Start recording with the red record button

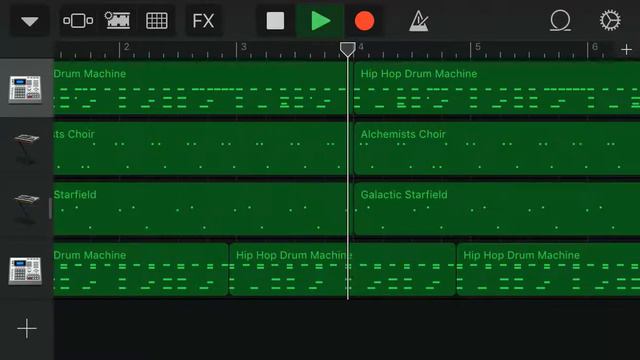pyautogui.click(x=364, y=21)
